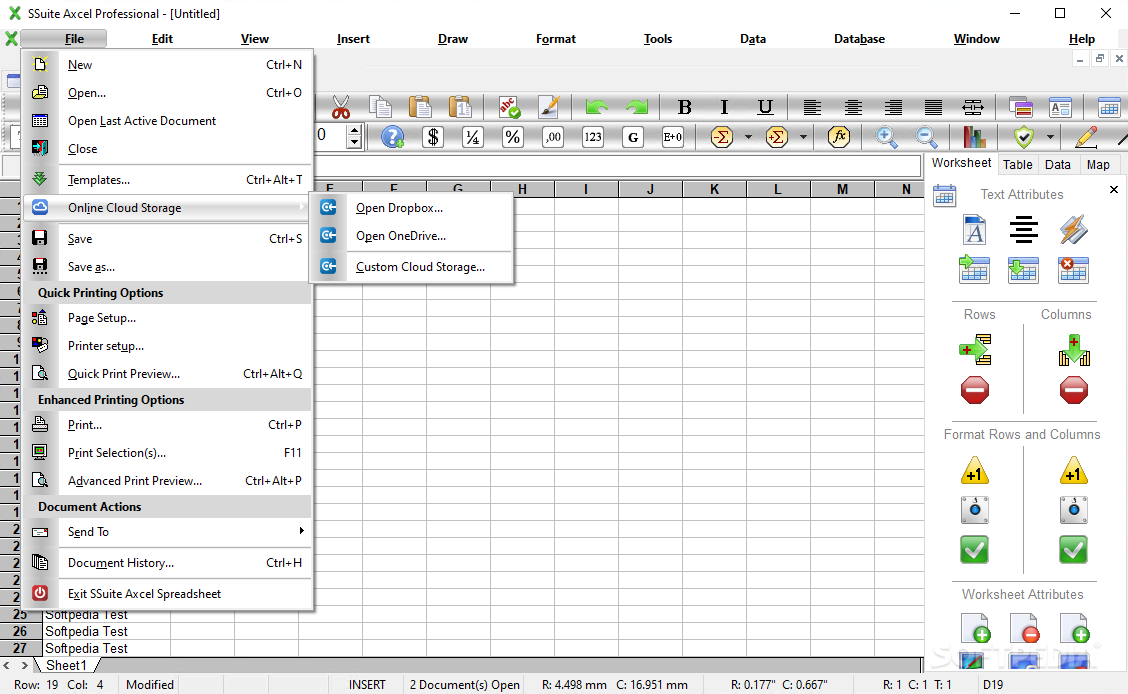This screenshot has height=694, width=1128.
Task: Open the first sum dropdown arrow
Action: click(748, 137)
